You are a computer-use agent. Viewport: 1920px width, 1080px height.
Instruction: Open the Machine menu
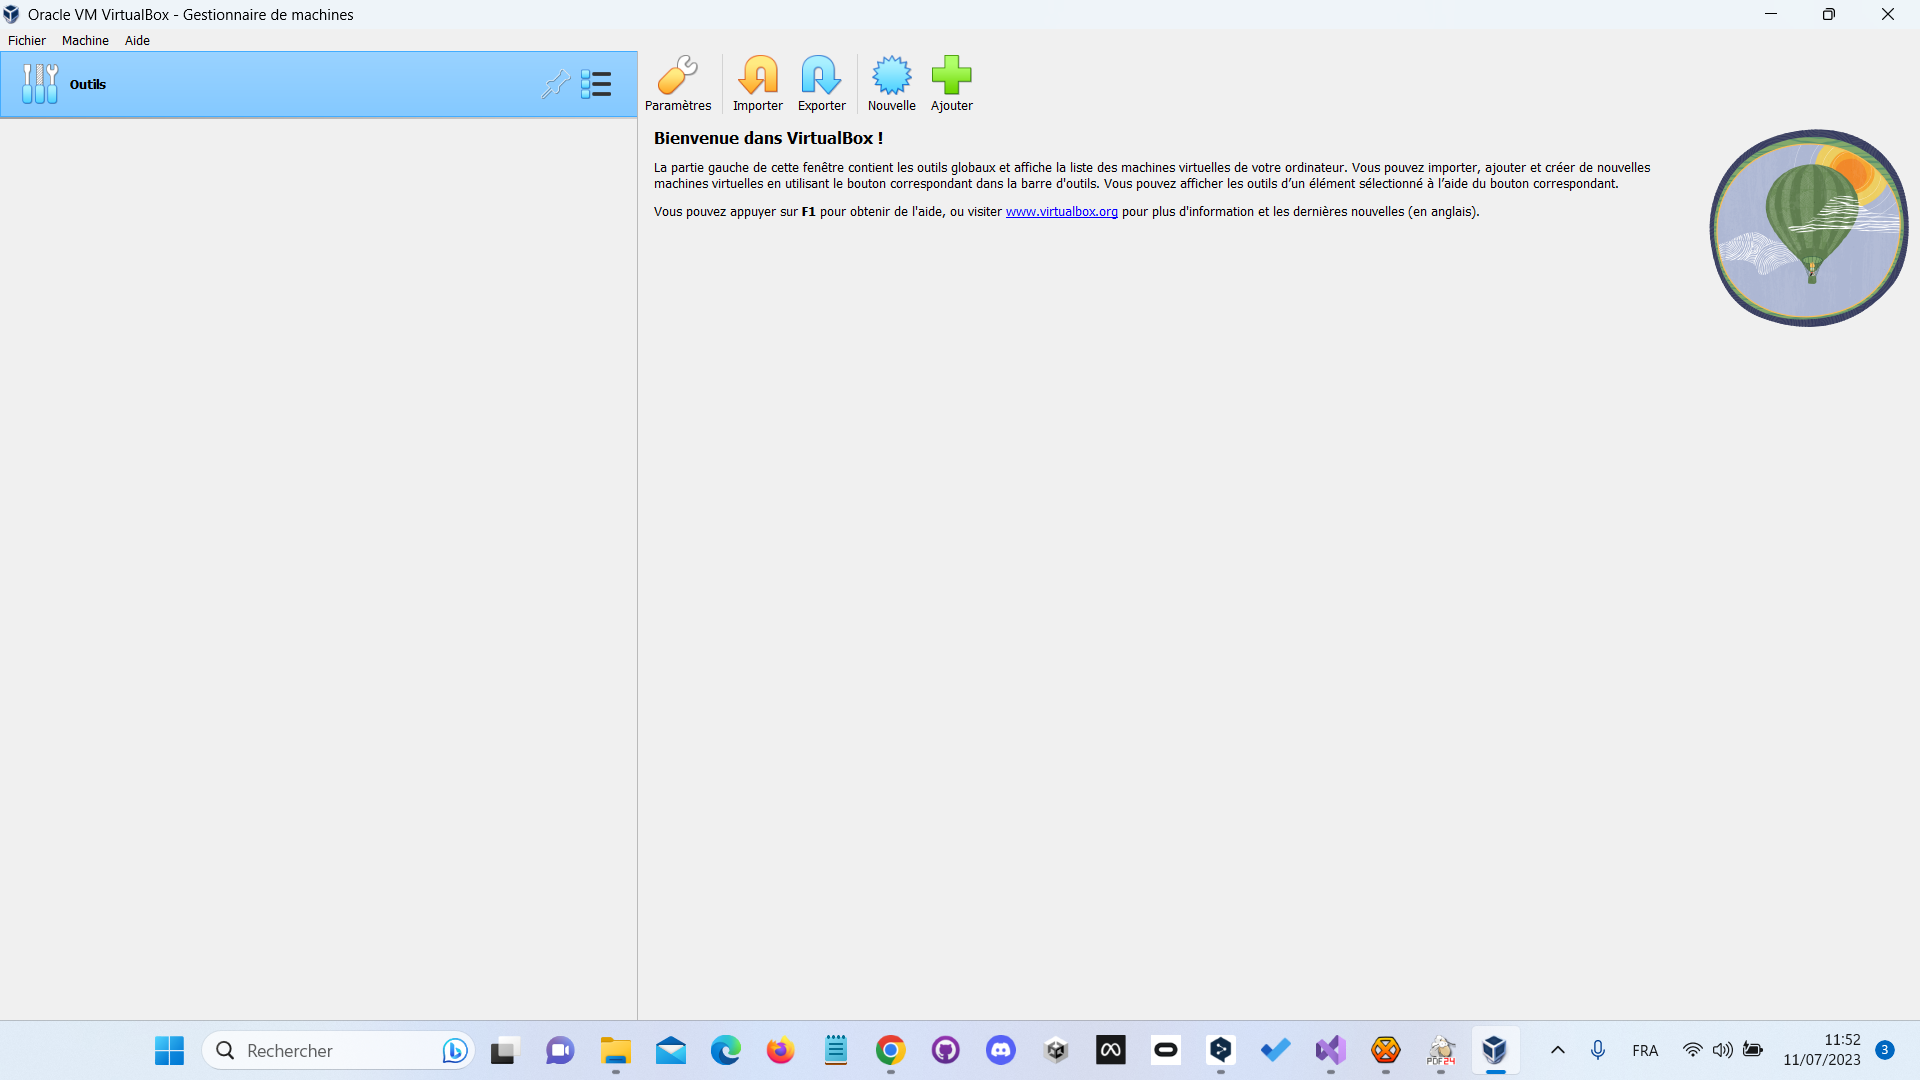click(x=85, y=41)
